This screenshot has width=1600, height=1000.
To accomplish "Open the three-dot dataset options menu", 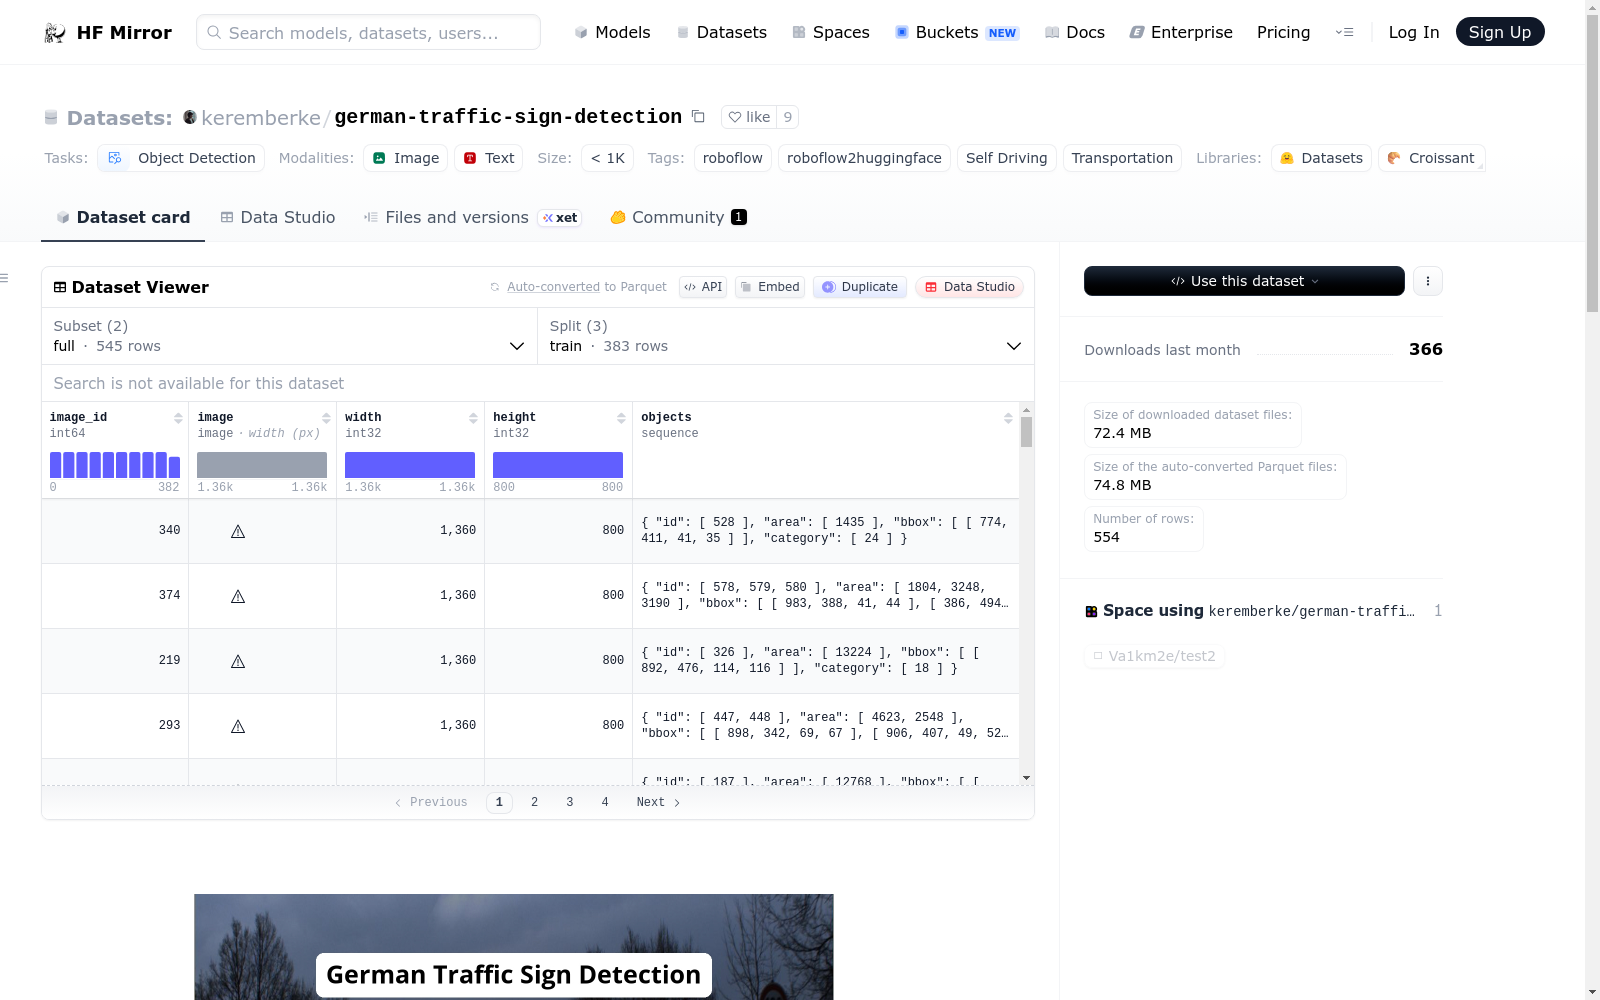I will 1428,281.
